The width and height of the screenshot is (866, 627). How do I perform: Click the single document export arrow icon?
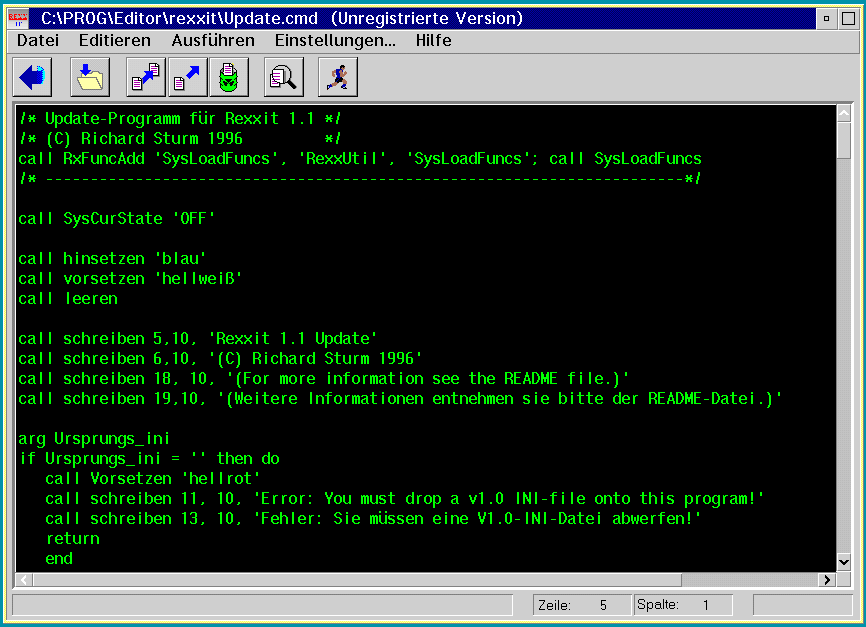tap(186, 77)
